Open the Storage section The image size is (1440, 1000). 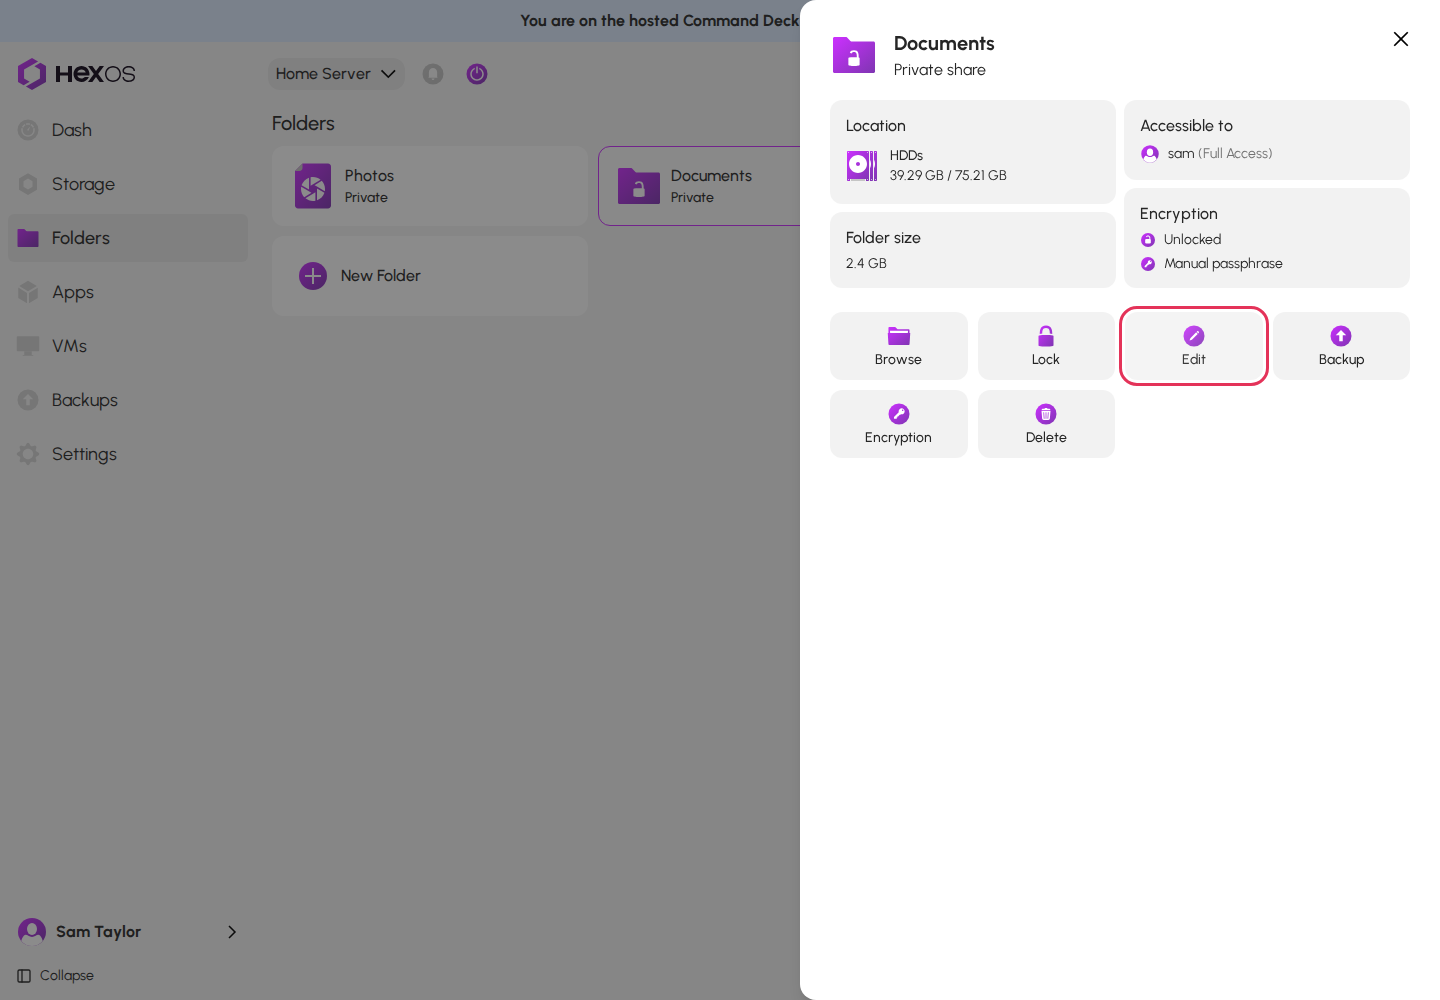128,184
